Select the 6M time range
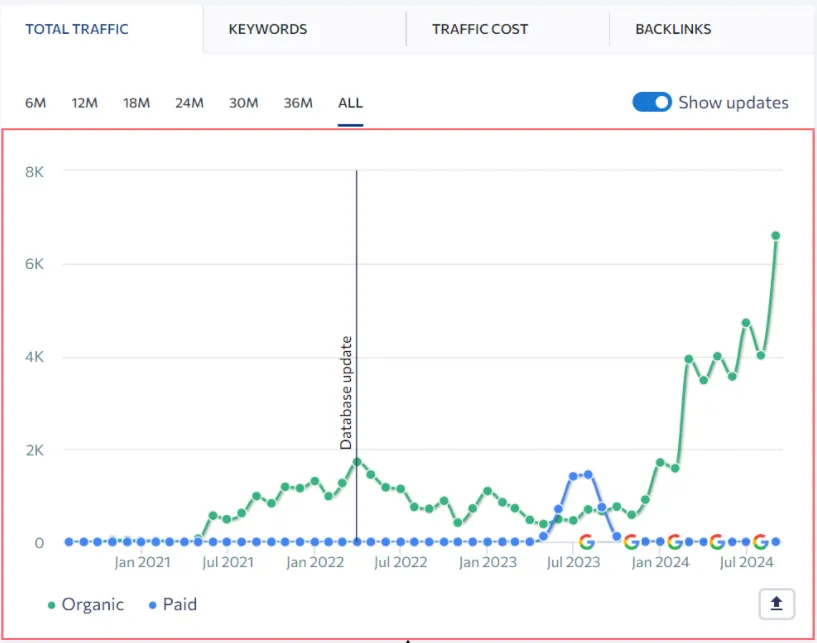Image resolution: width=817 pixels, height=643 pixels. [35, 102]
